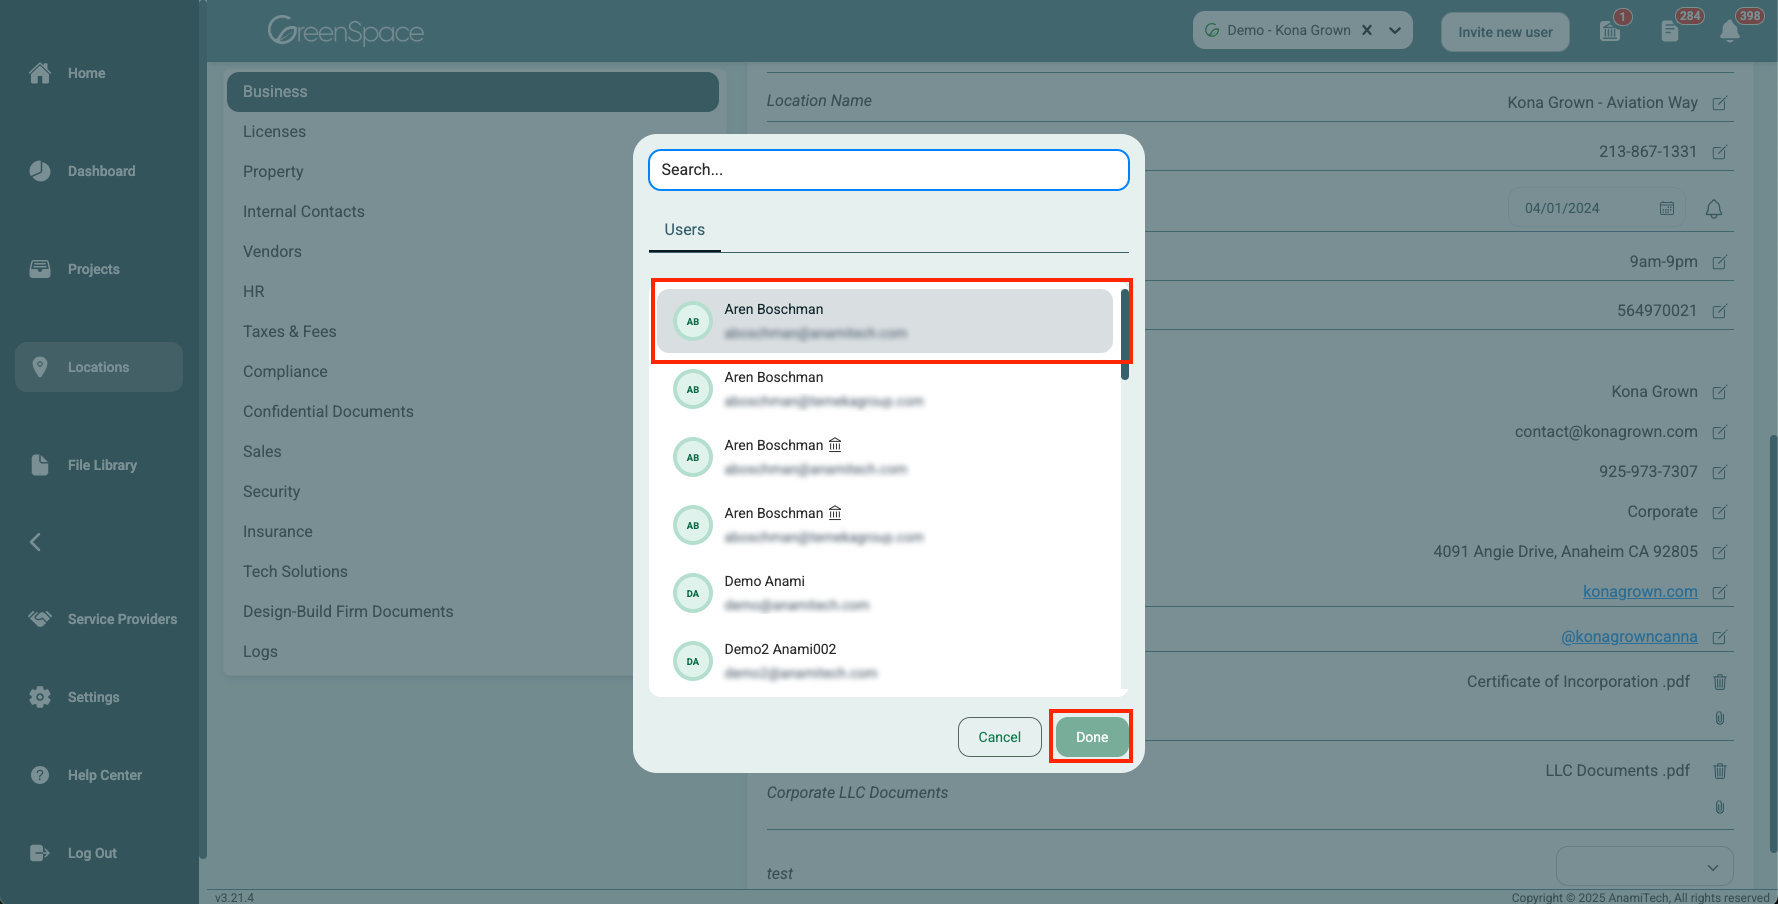Delete Certificate of Incorporation .pdf

coord(1720,682)
